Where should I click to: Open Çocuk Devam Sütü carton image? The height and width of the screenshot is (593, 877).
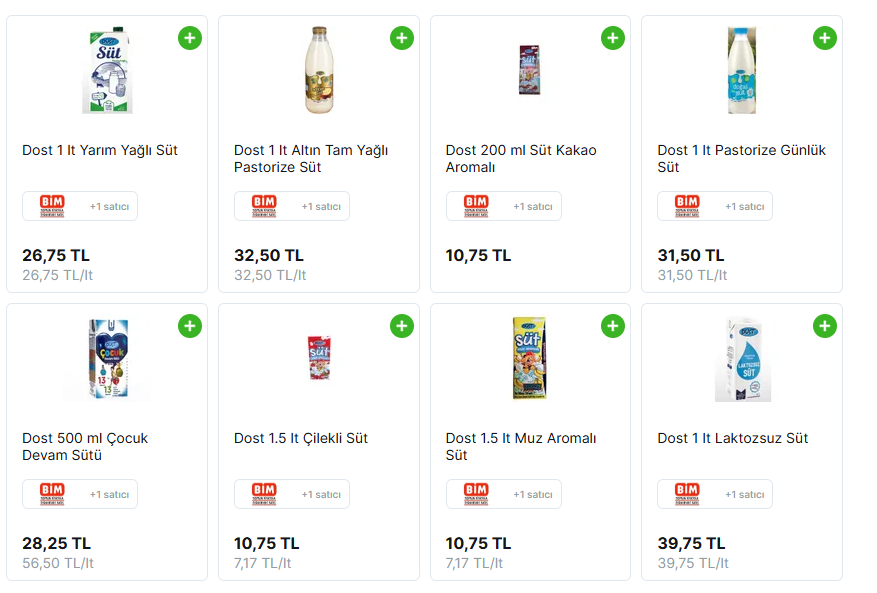coord(107,358)
